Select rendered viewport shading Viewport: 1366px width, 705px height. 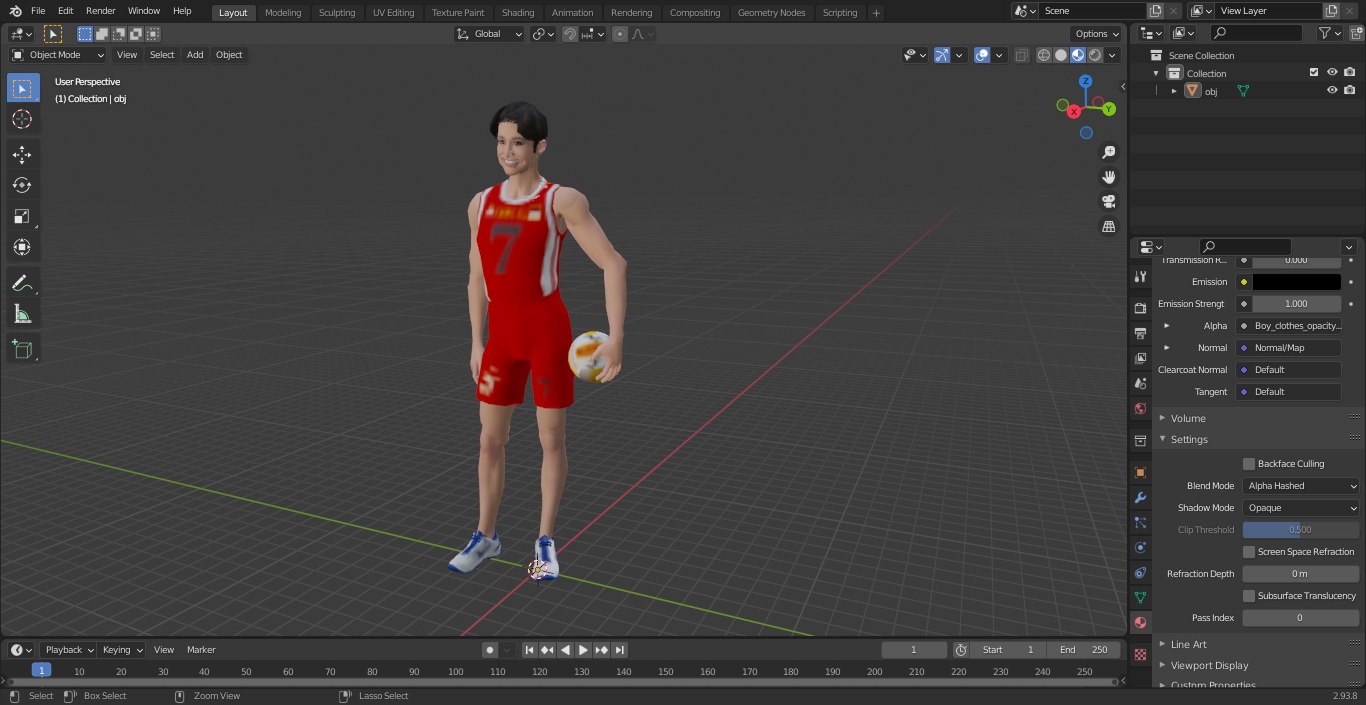click(1095, 55)
